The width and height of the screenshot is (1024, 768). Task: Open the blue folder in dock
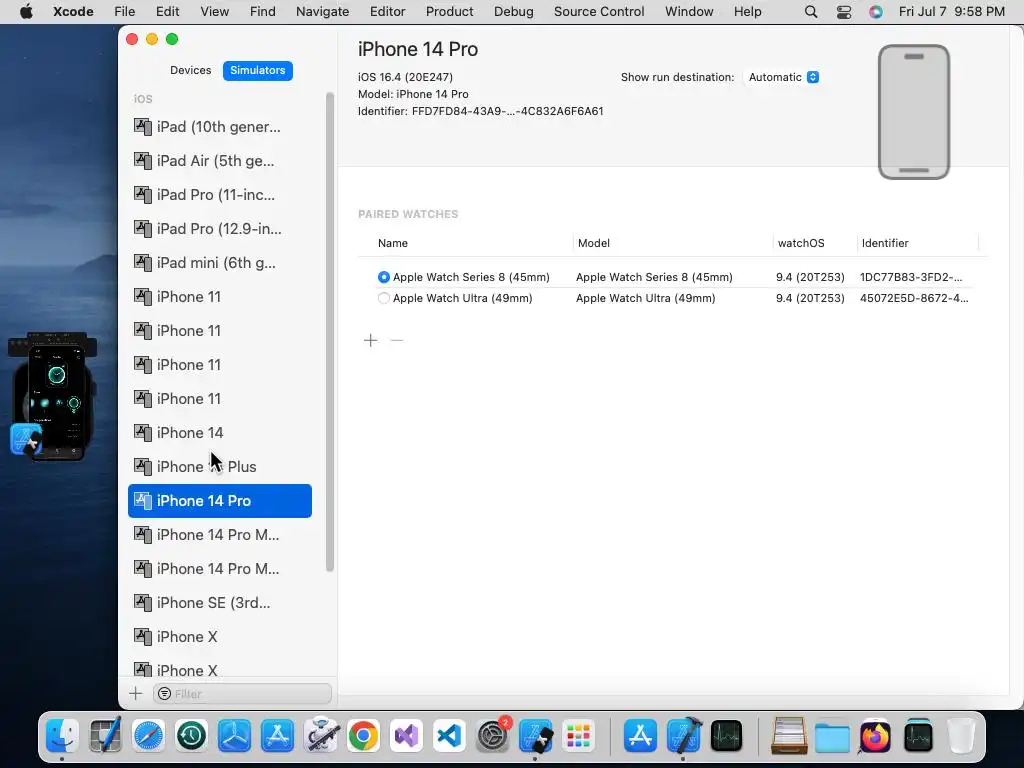click(832, 735)
